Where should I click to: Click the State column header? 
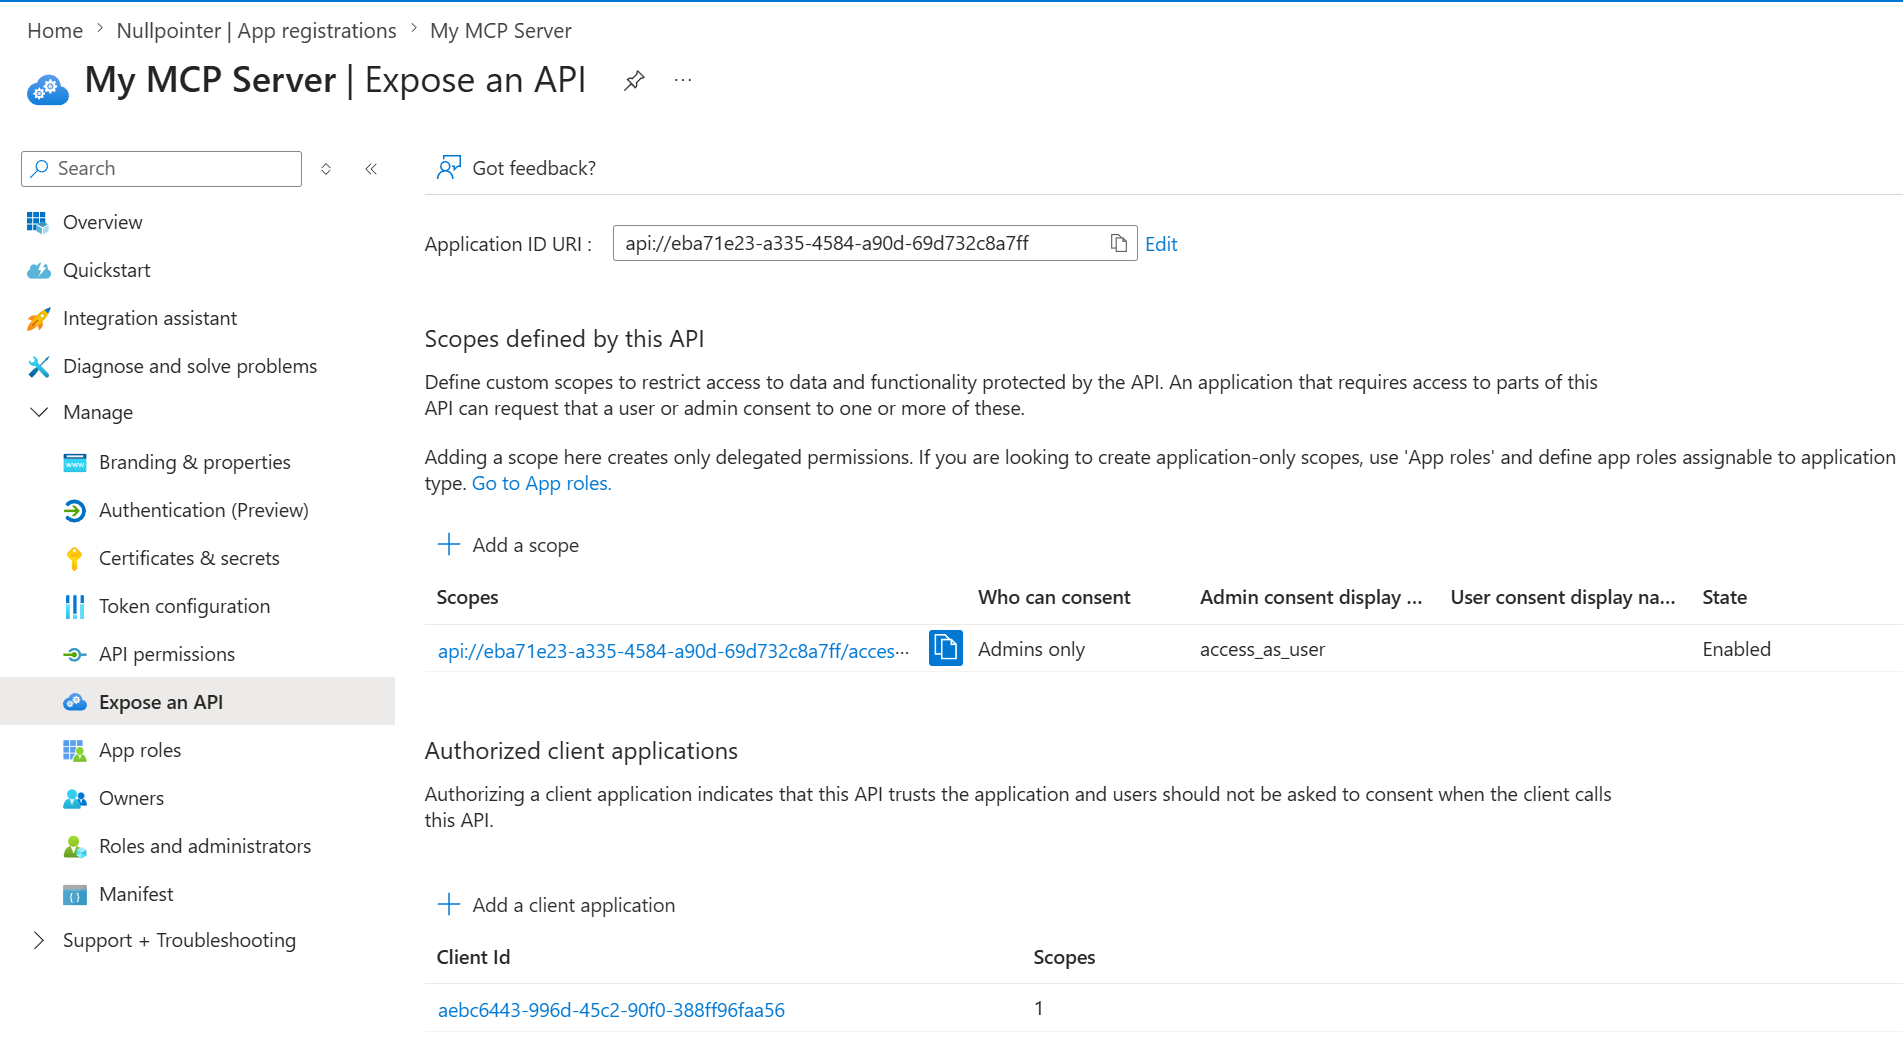1724,597
